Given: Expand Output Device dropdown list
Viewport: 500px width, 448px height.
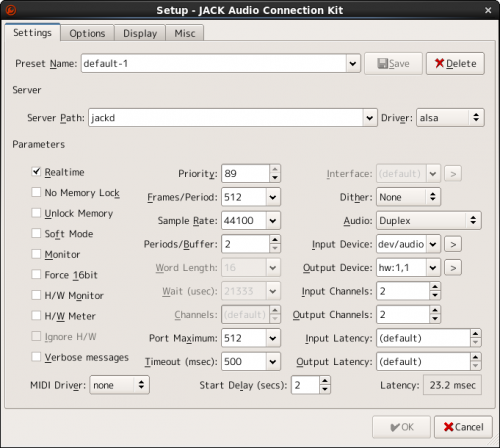Looking at the screenshot, I should 433,268.
